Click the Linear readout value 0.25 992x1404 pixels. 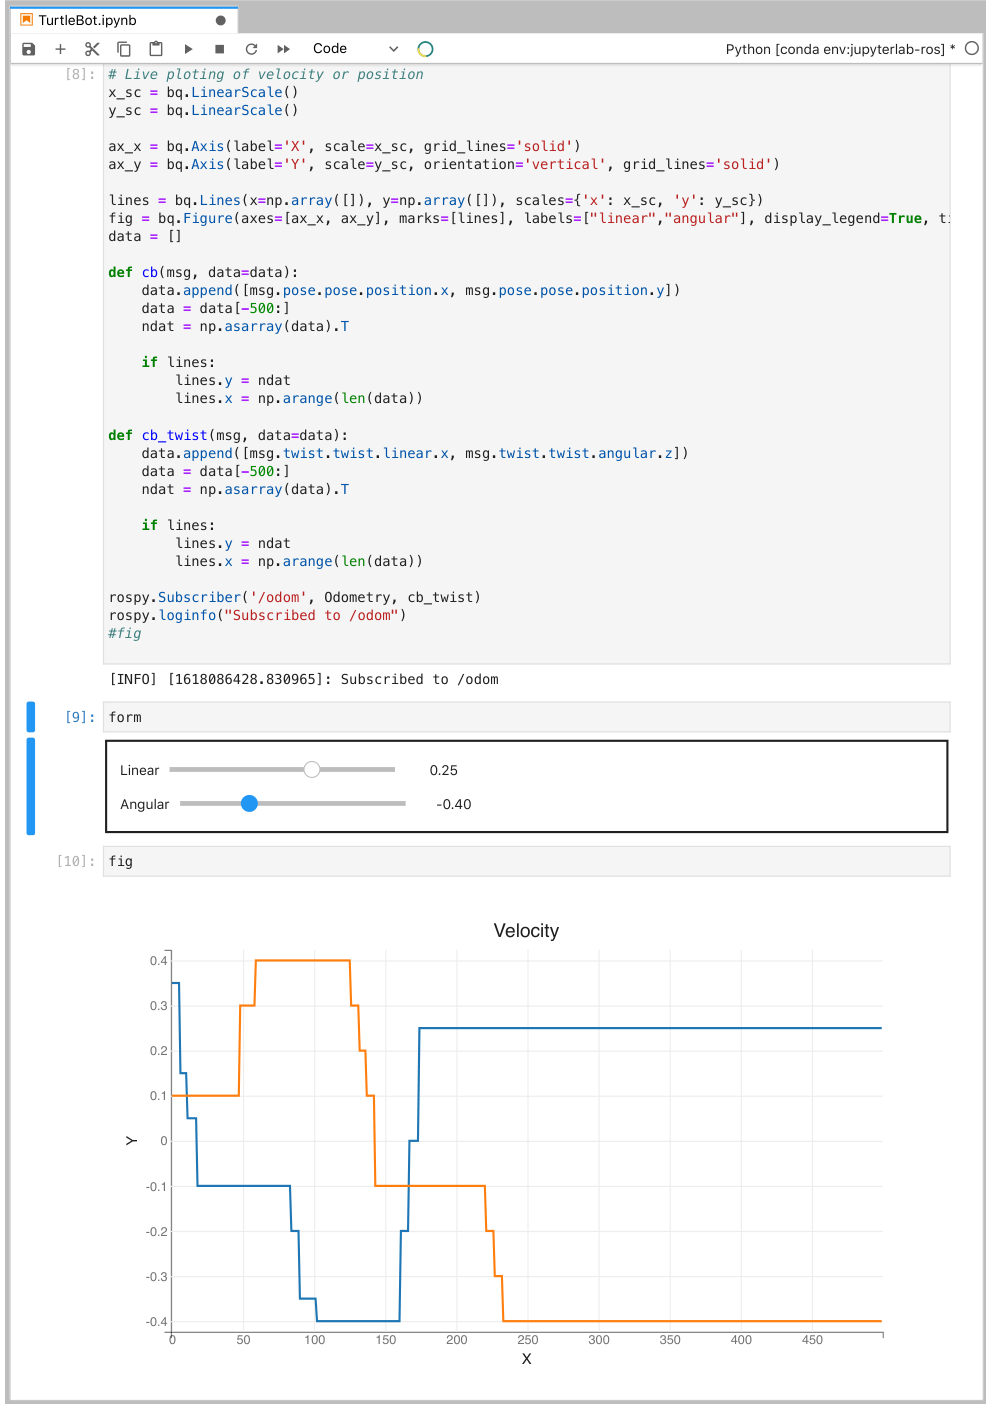point(444,770)
